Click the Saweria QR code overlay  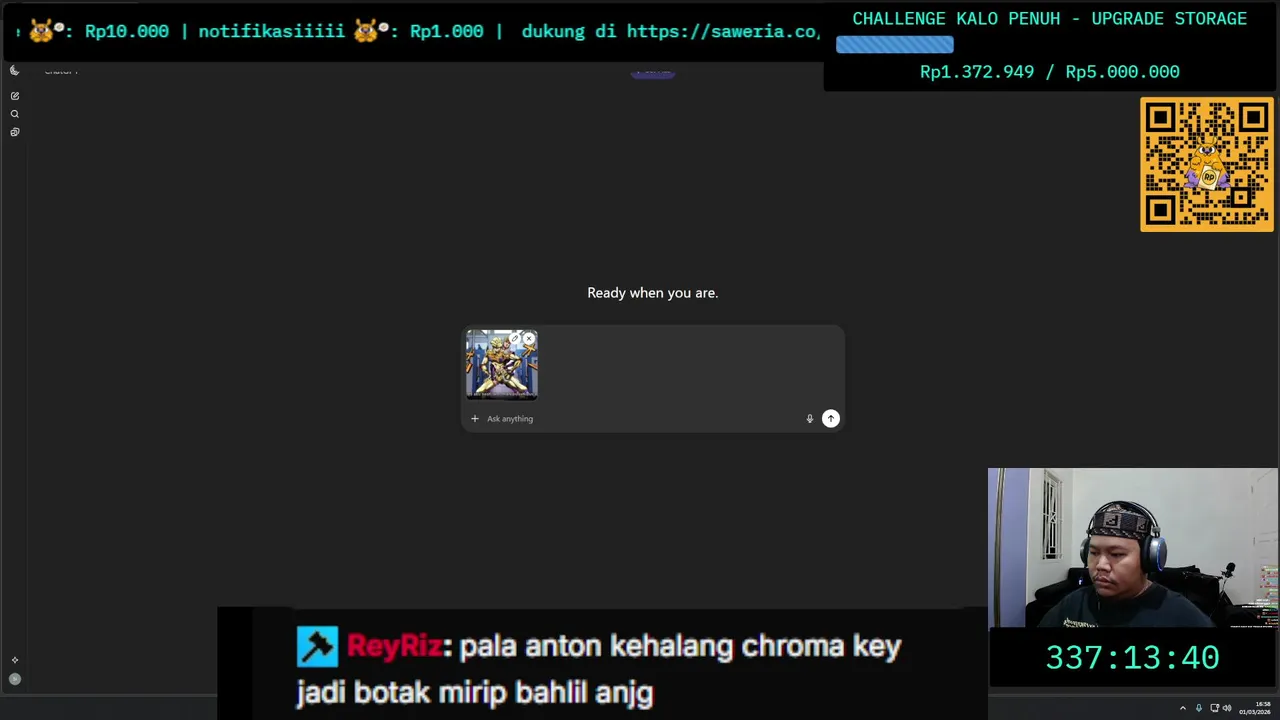(1207, 165)
